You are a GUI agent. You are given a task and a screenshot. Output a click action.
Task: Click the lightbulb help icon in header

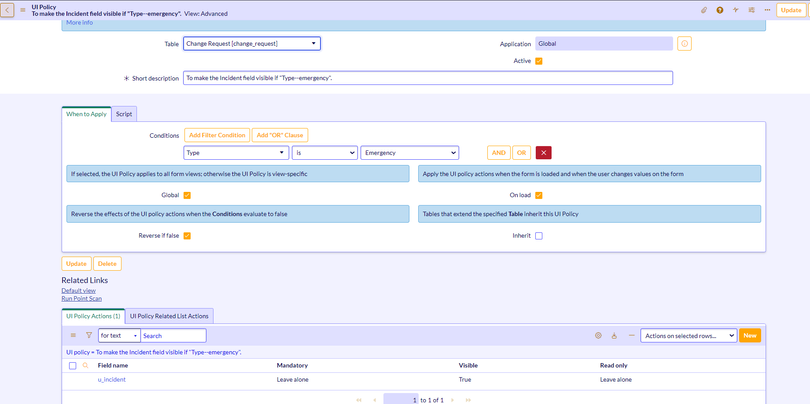coord(720,10)
